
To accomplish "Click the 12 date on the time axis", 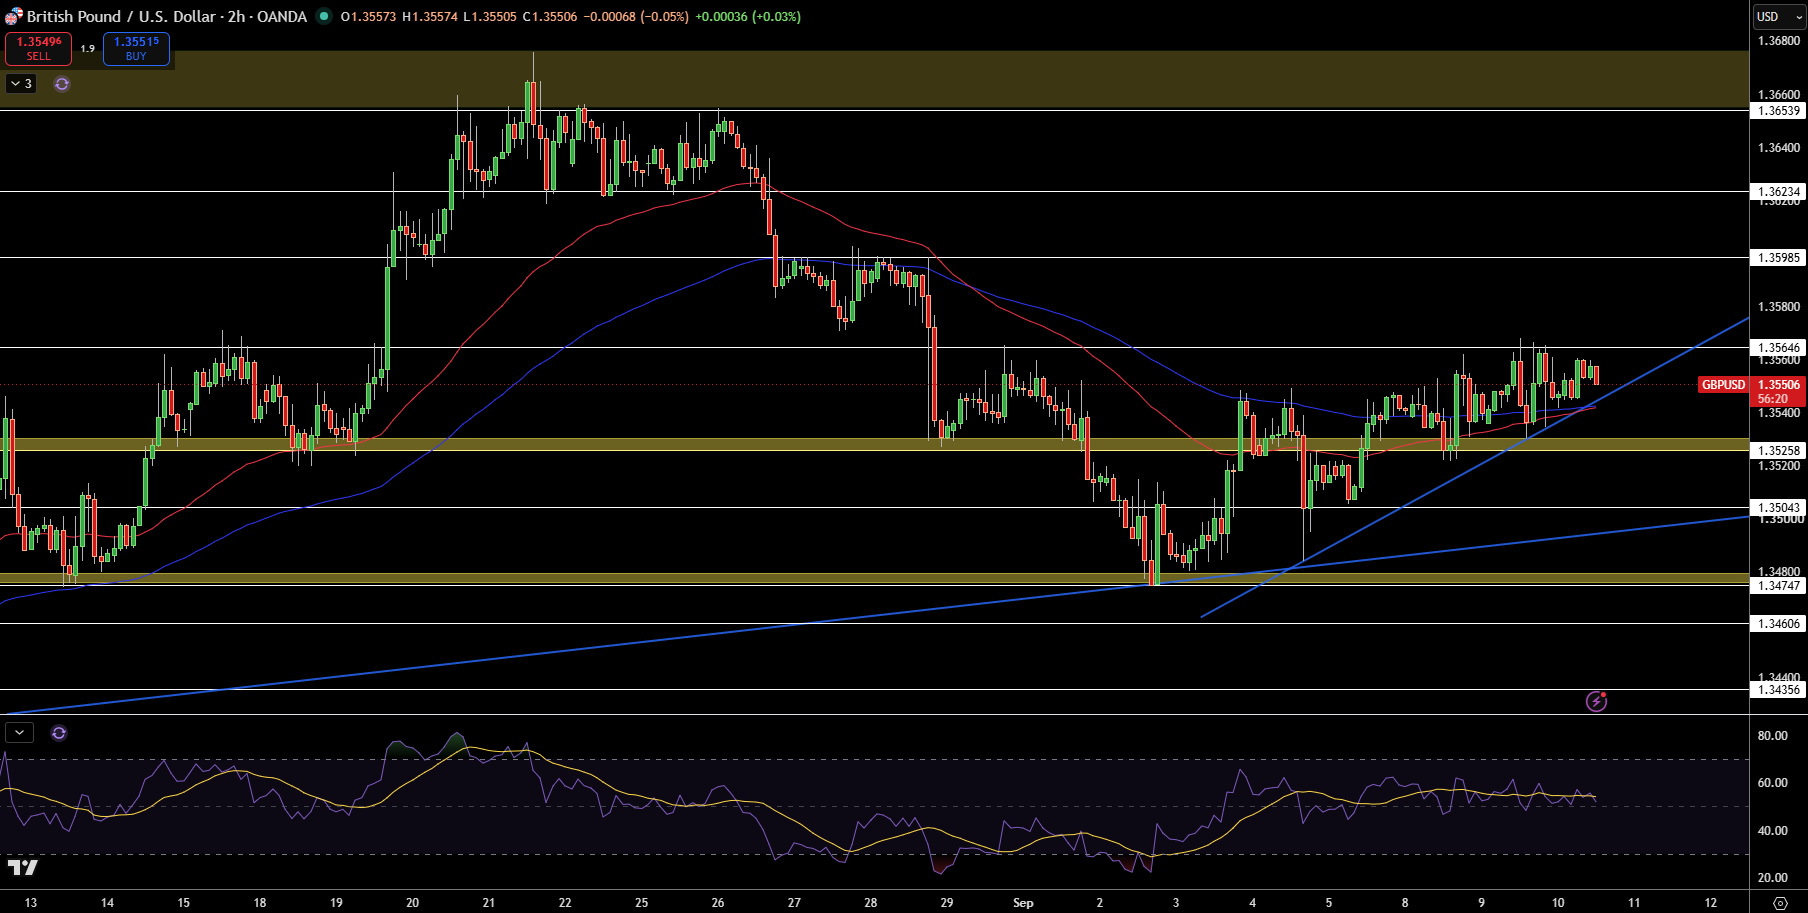I will pyautogui.click(x=1711, y=903).
